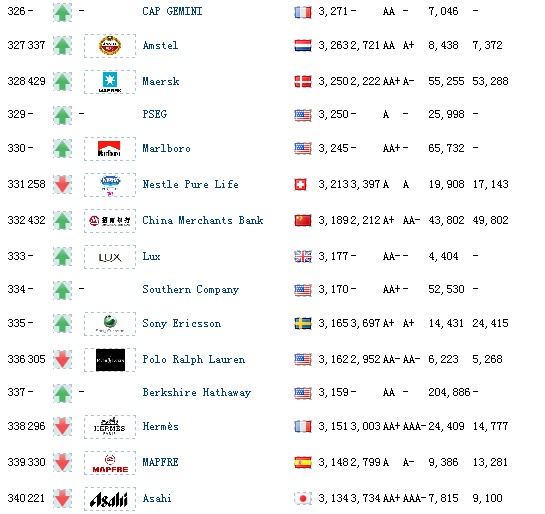The height and width of the screenshot is (514, 545).
Task: Click the Asahi logo image
Action: [110, 499]
